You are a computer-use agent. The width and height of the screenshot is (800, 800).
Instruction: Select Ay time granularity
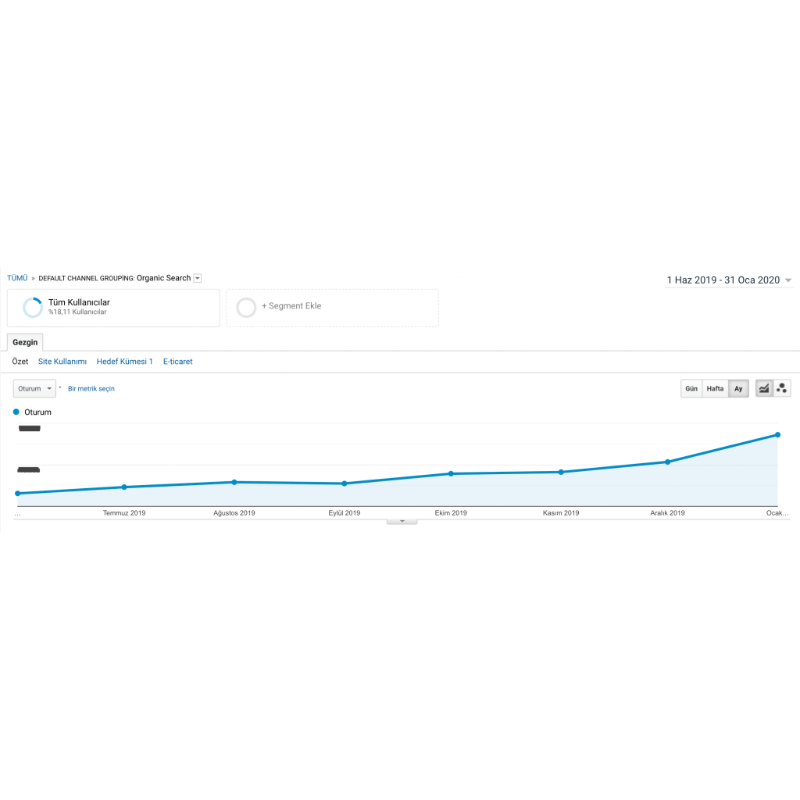[738, 389]
